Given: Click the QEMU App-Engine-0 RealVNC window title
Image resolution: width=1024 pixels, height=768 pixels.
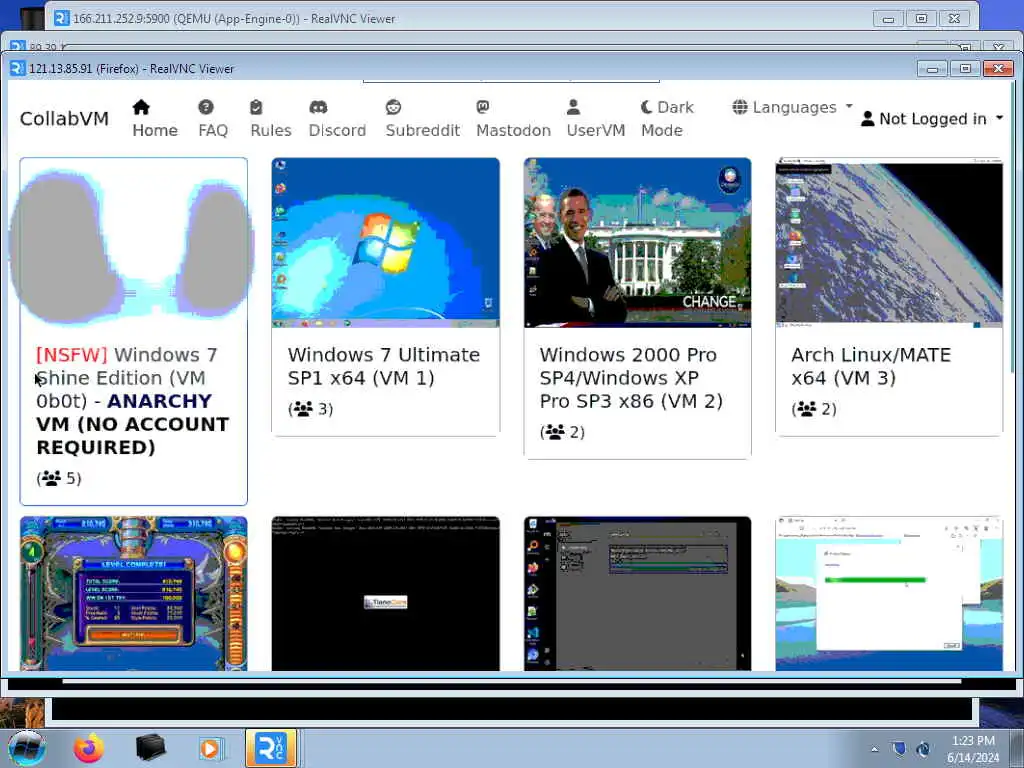Looking at the screenshot, I should (234, 19).
